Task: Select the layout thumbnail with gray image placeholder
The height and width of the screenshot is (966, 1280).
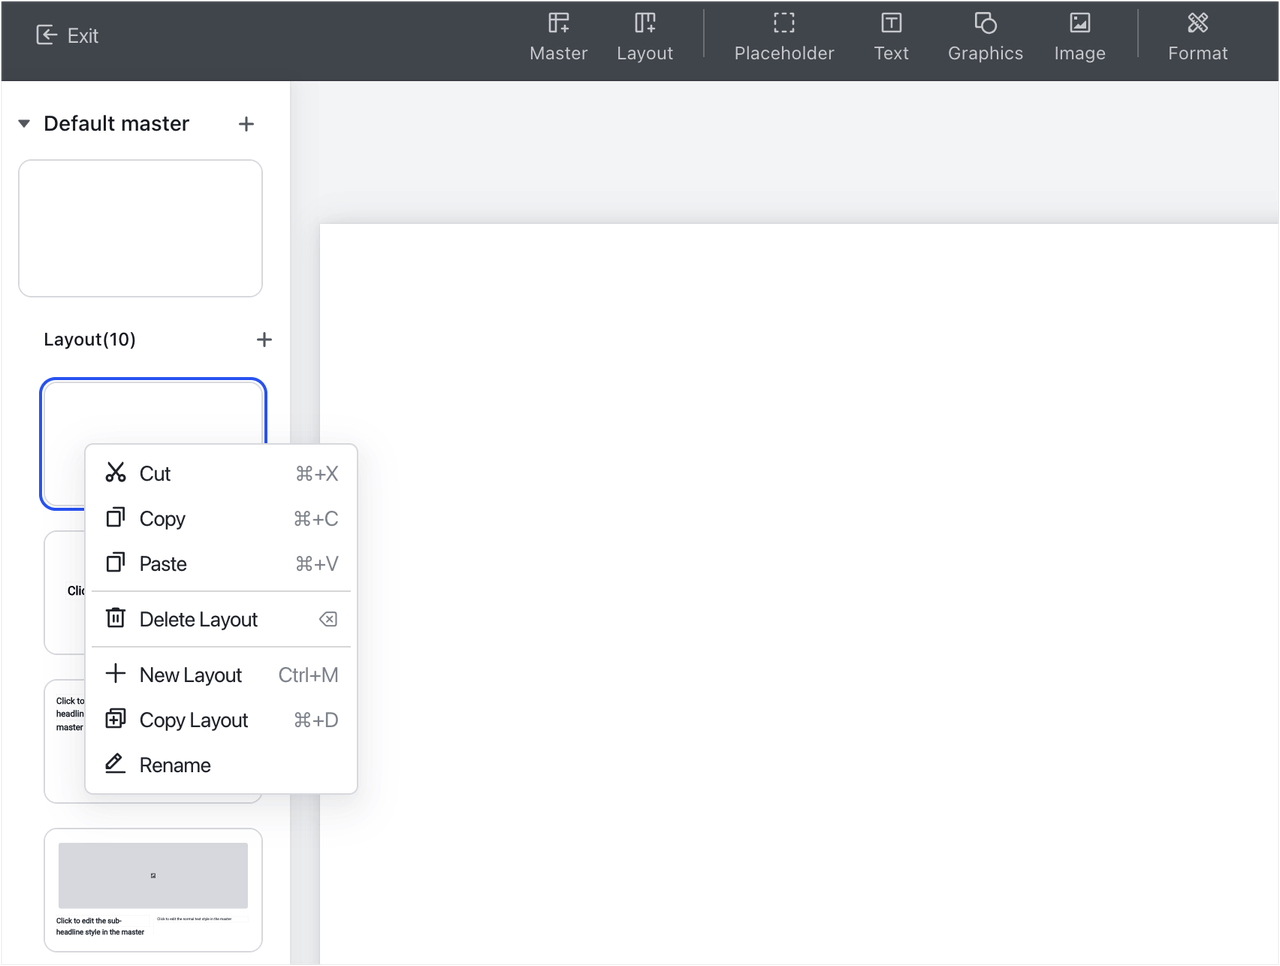Action: [153, 889]
